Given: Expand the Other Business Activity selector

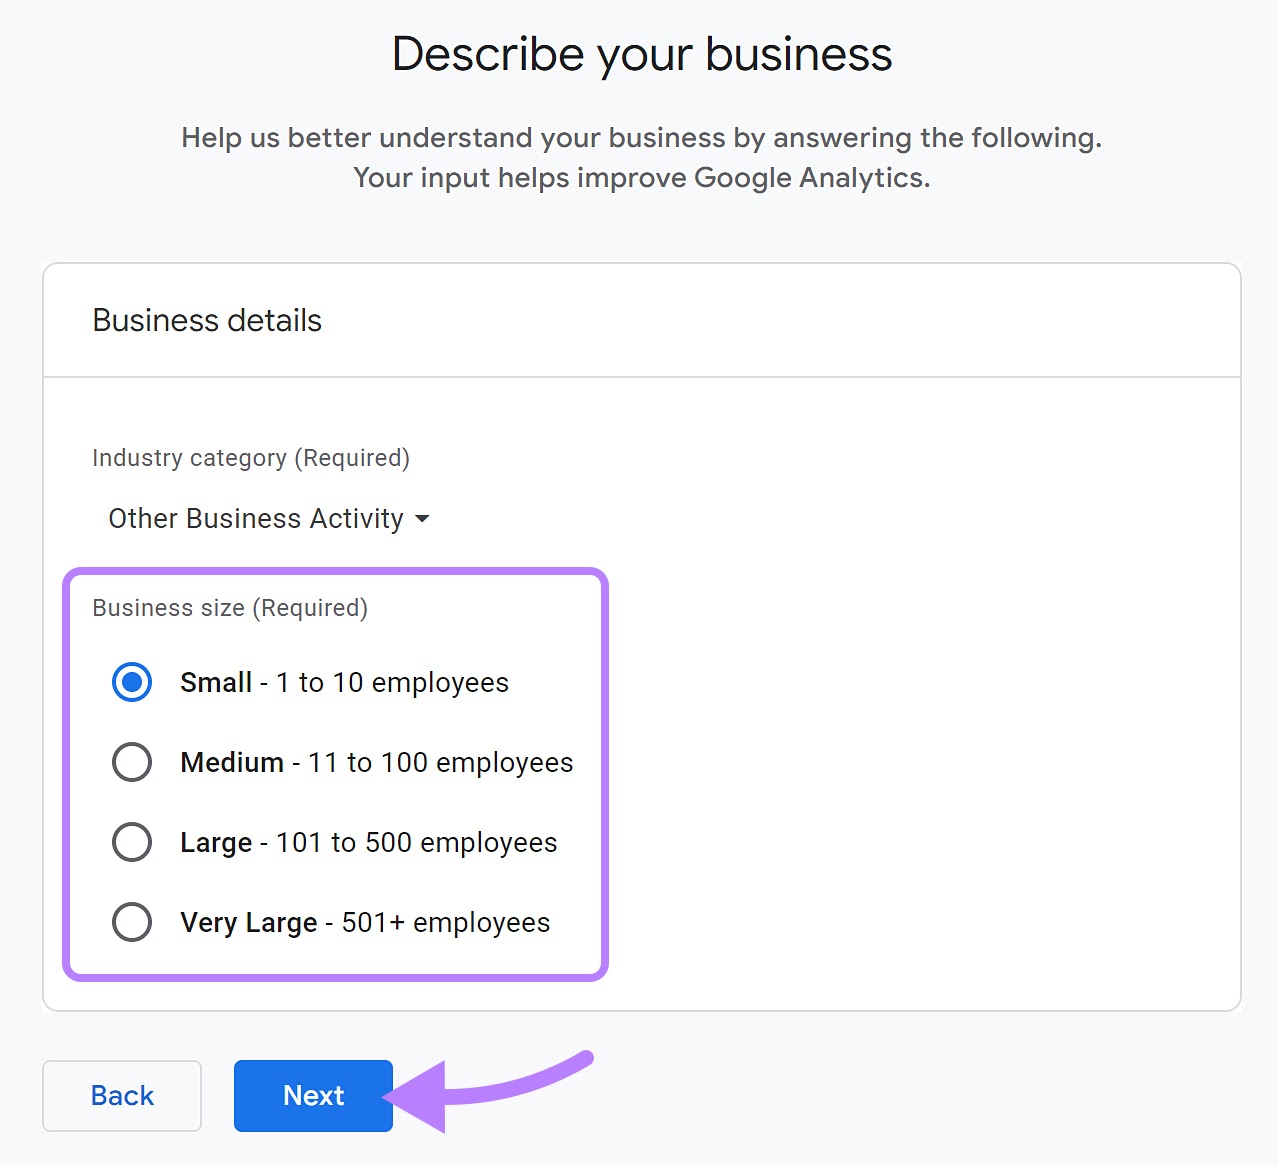Looking at the screenshot, I should coord(268,518).
